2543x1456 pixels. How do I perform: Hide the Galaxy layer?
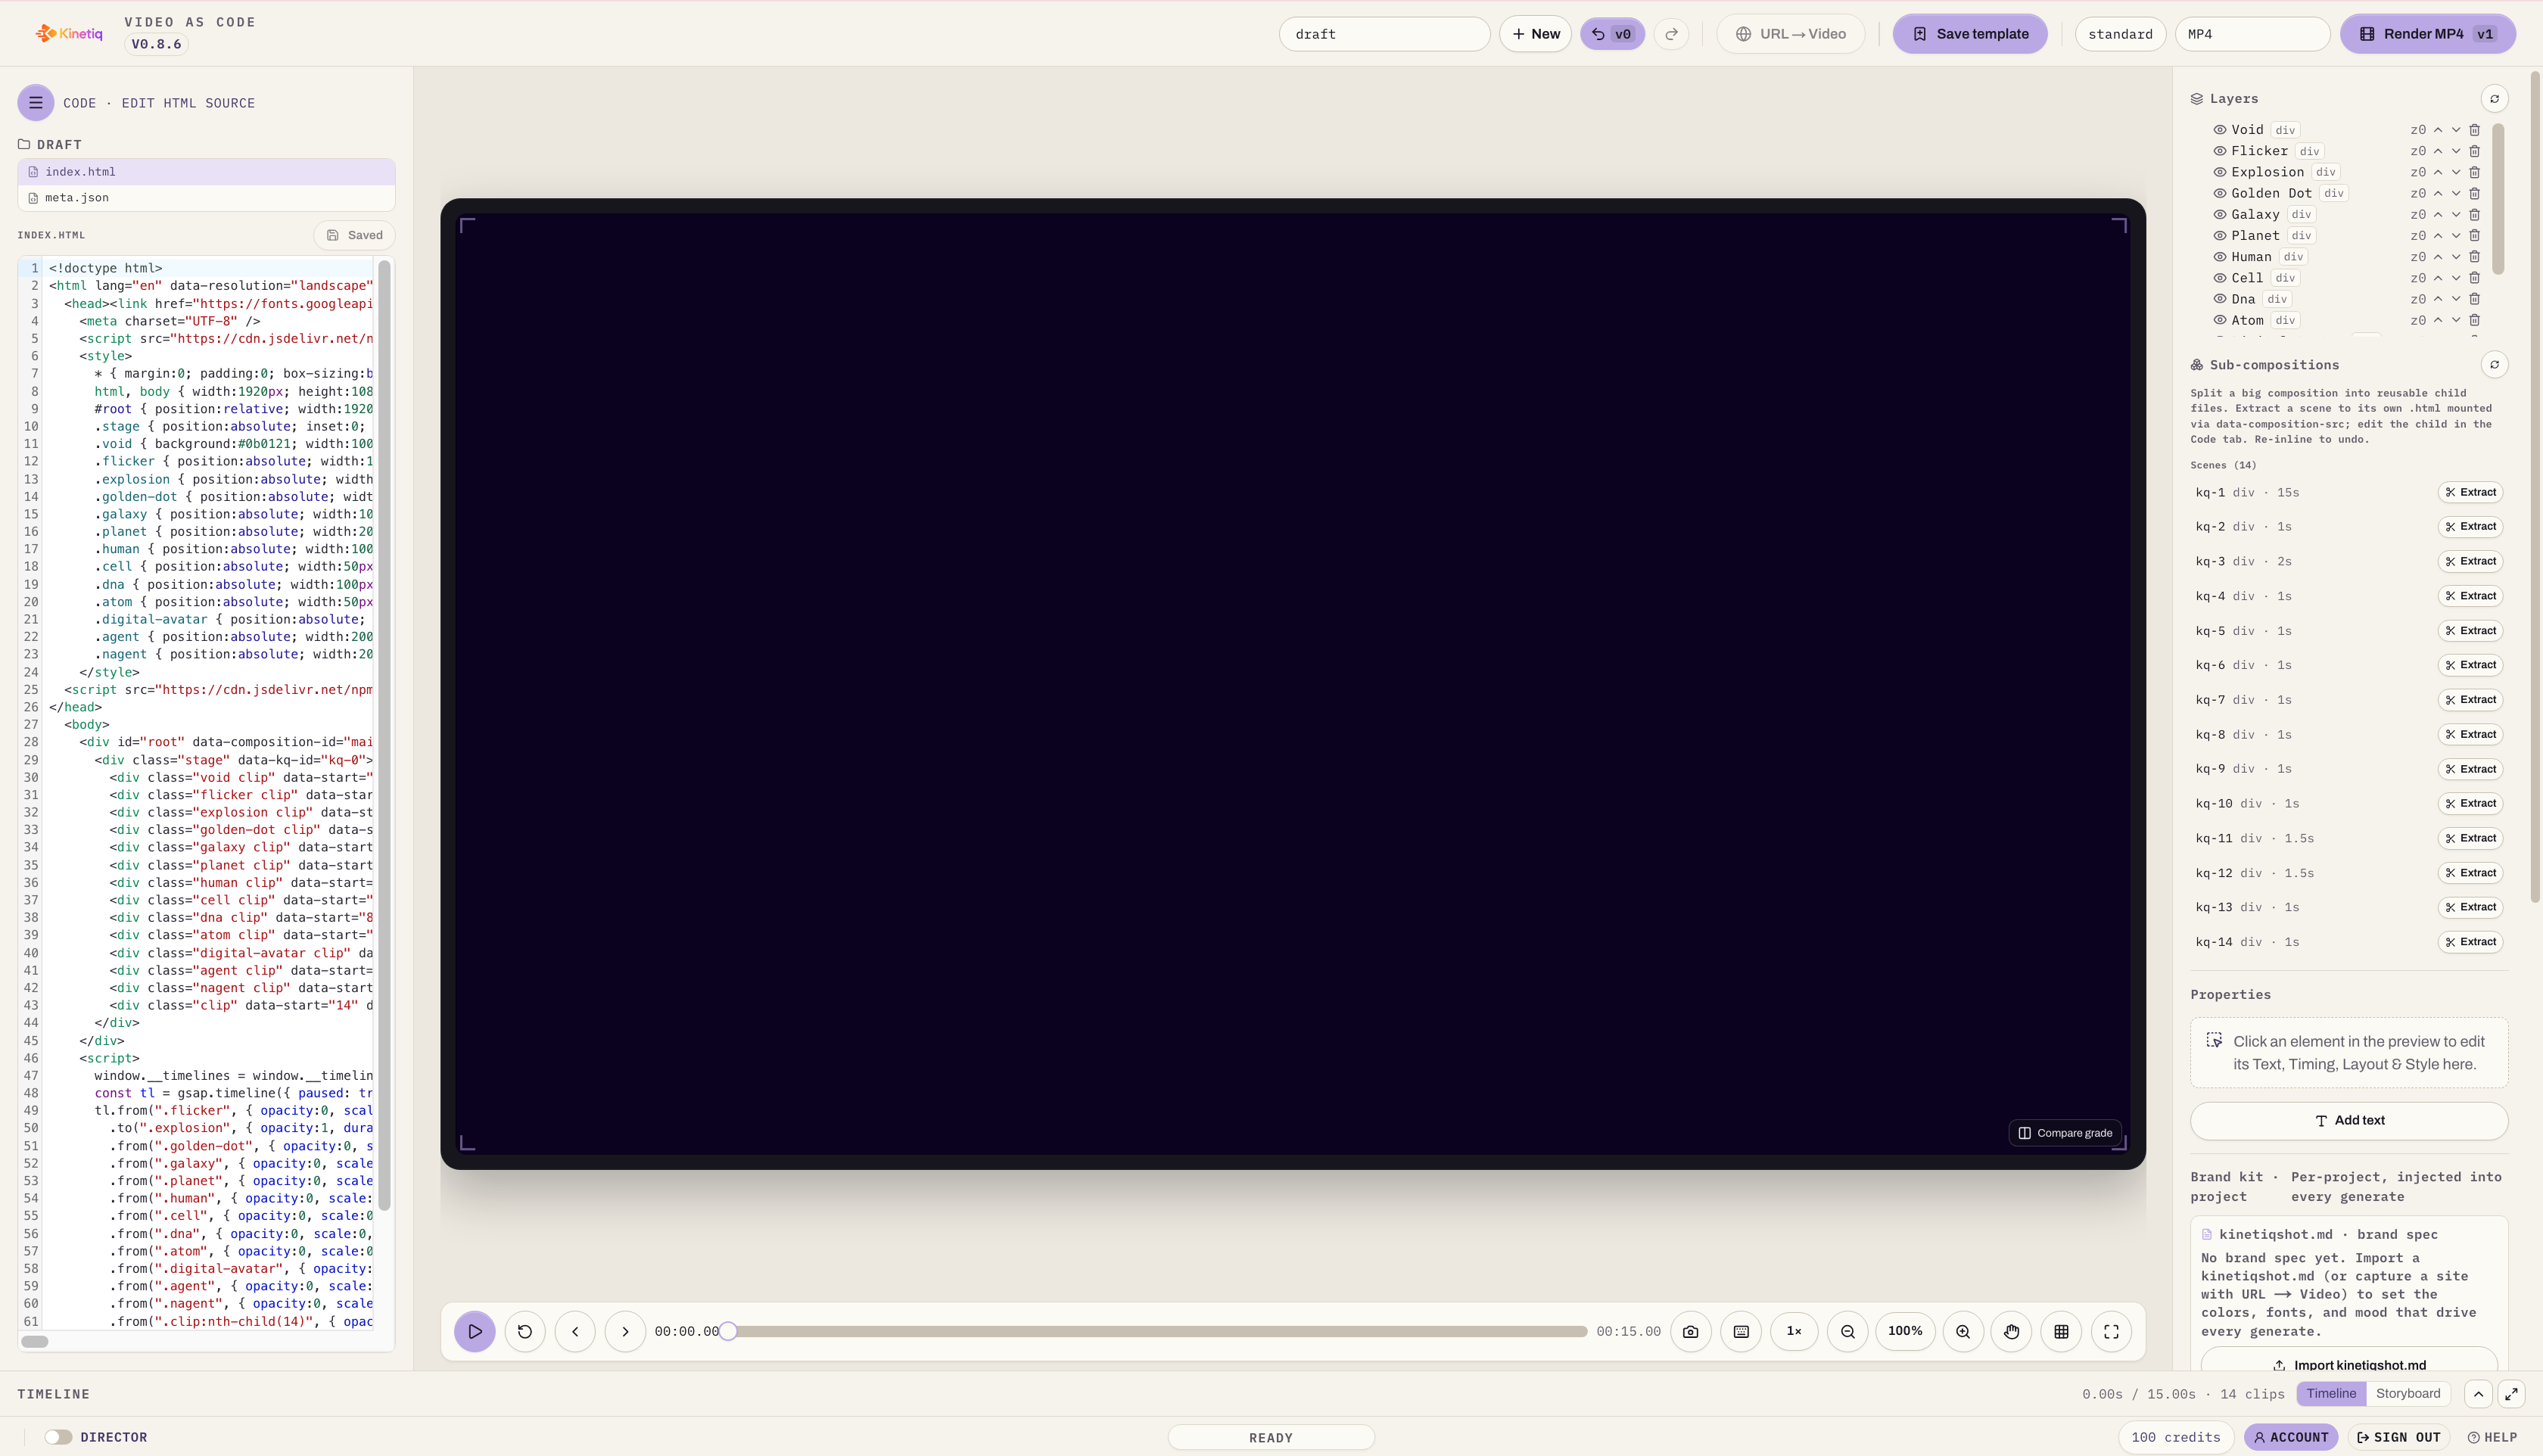point(2219,214)
